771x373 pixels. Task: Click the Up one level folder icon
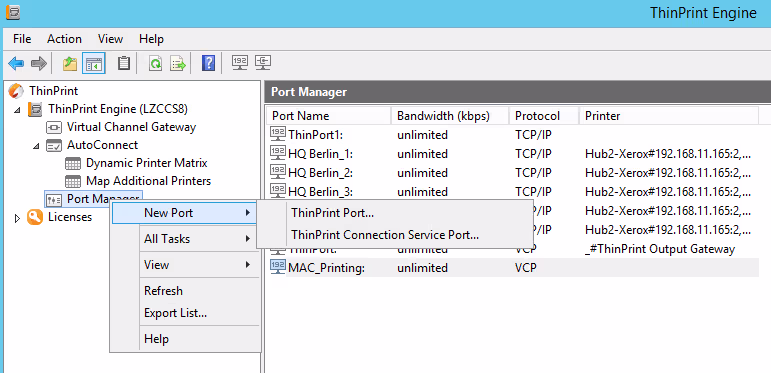coord(70,63)
